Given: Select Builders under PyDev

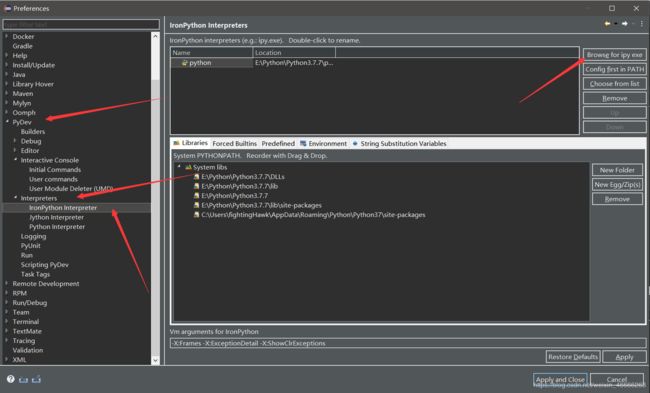Looking at the screenshot, I should click(x=33, y=131).
